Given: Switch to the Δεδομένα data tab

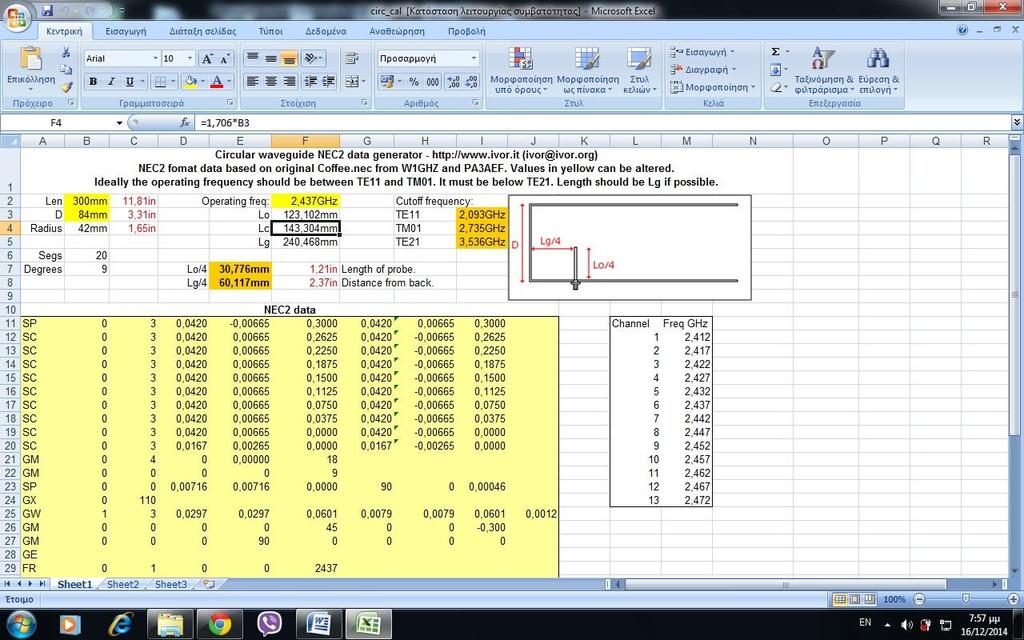Looking at the screenshot, I should [x=325, y=31].
